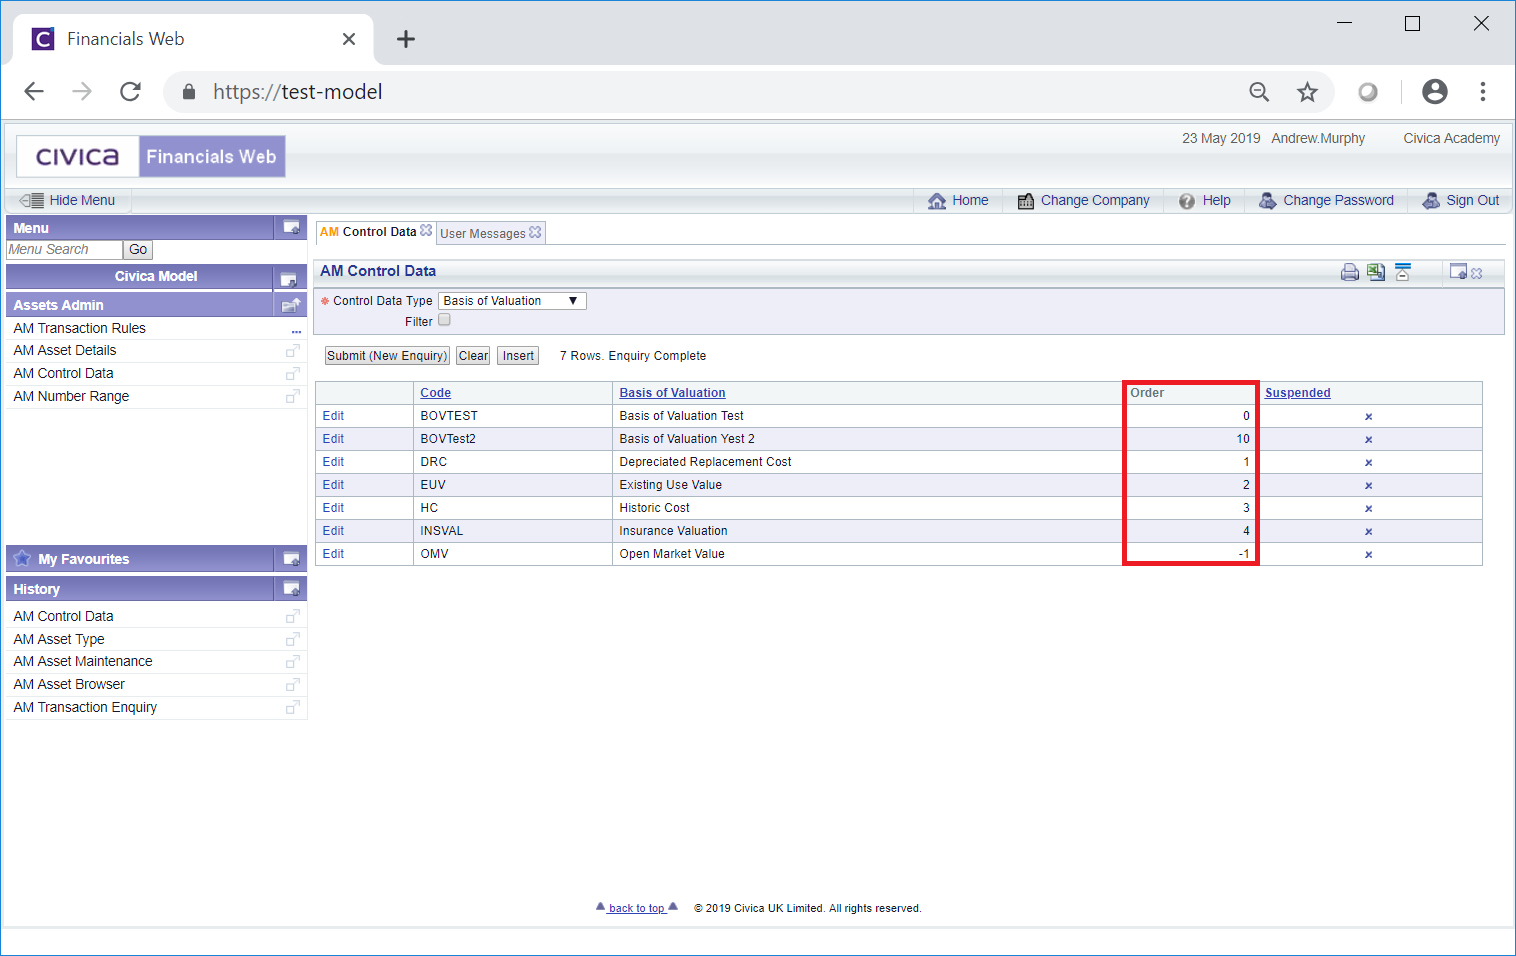Click the Hide Menu icon
The width and height of the screenshot is (1516, 956).
32,200
